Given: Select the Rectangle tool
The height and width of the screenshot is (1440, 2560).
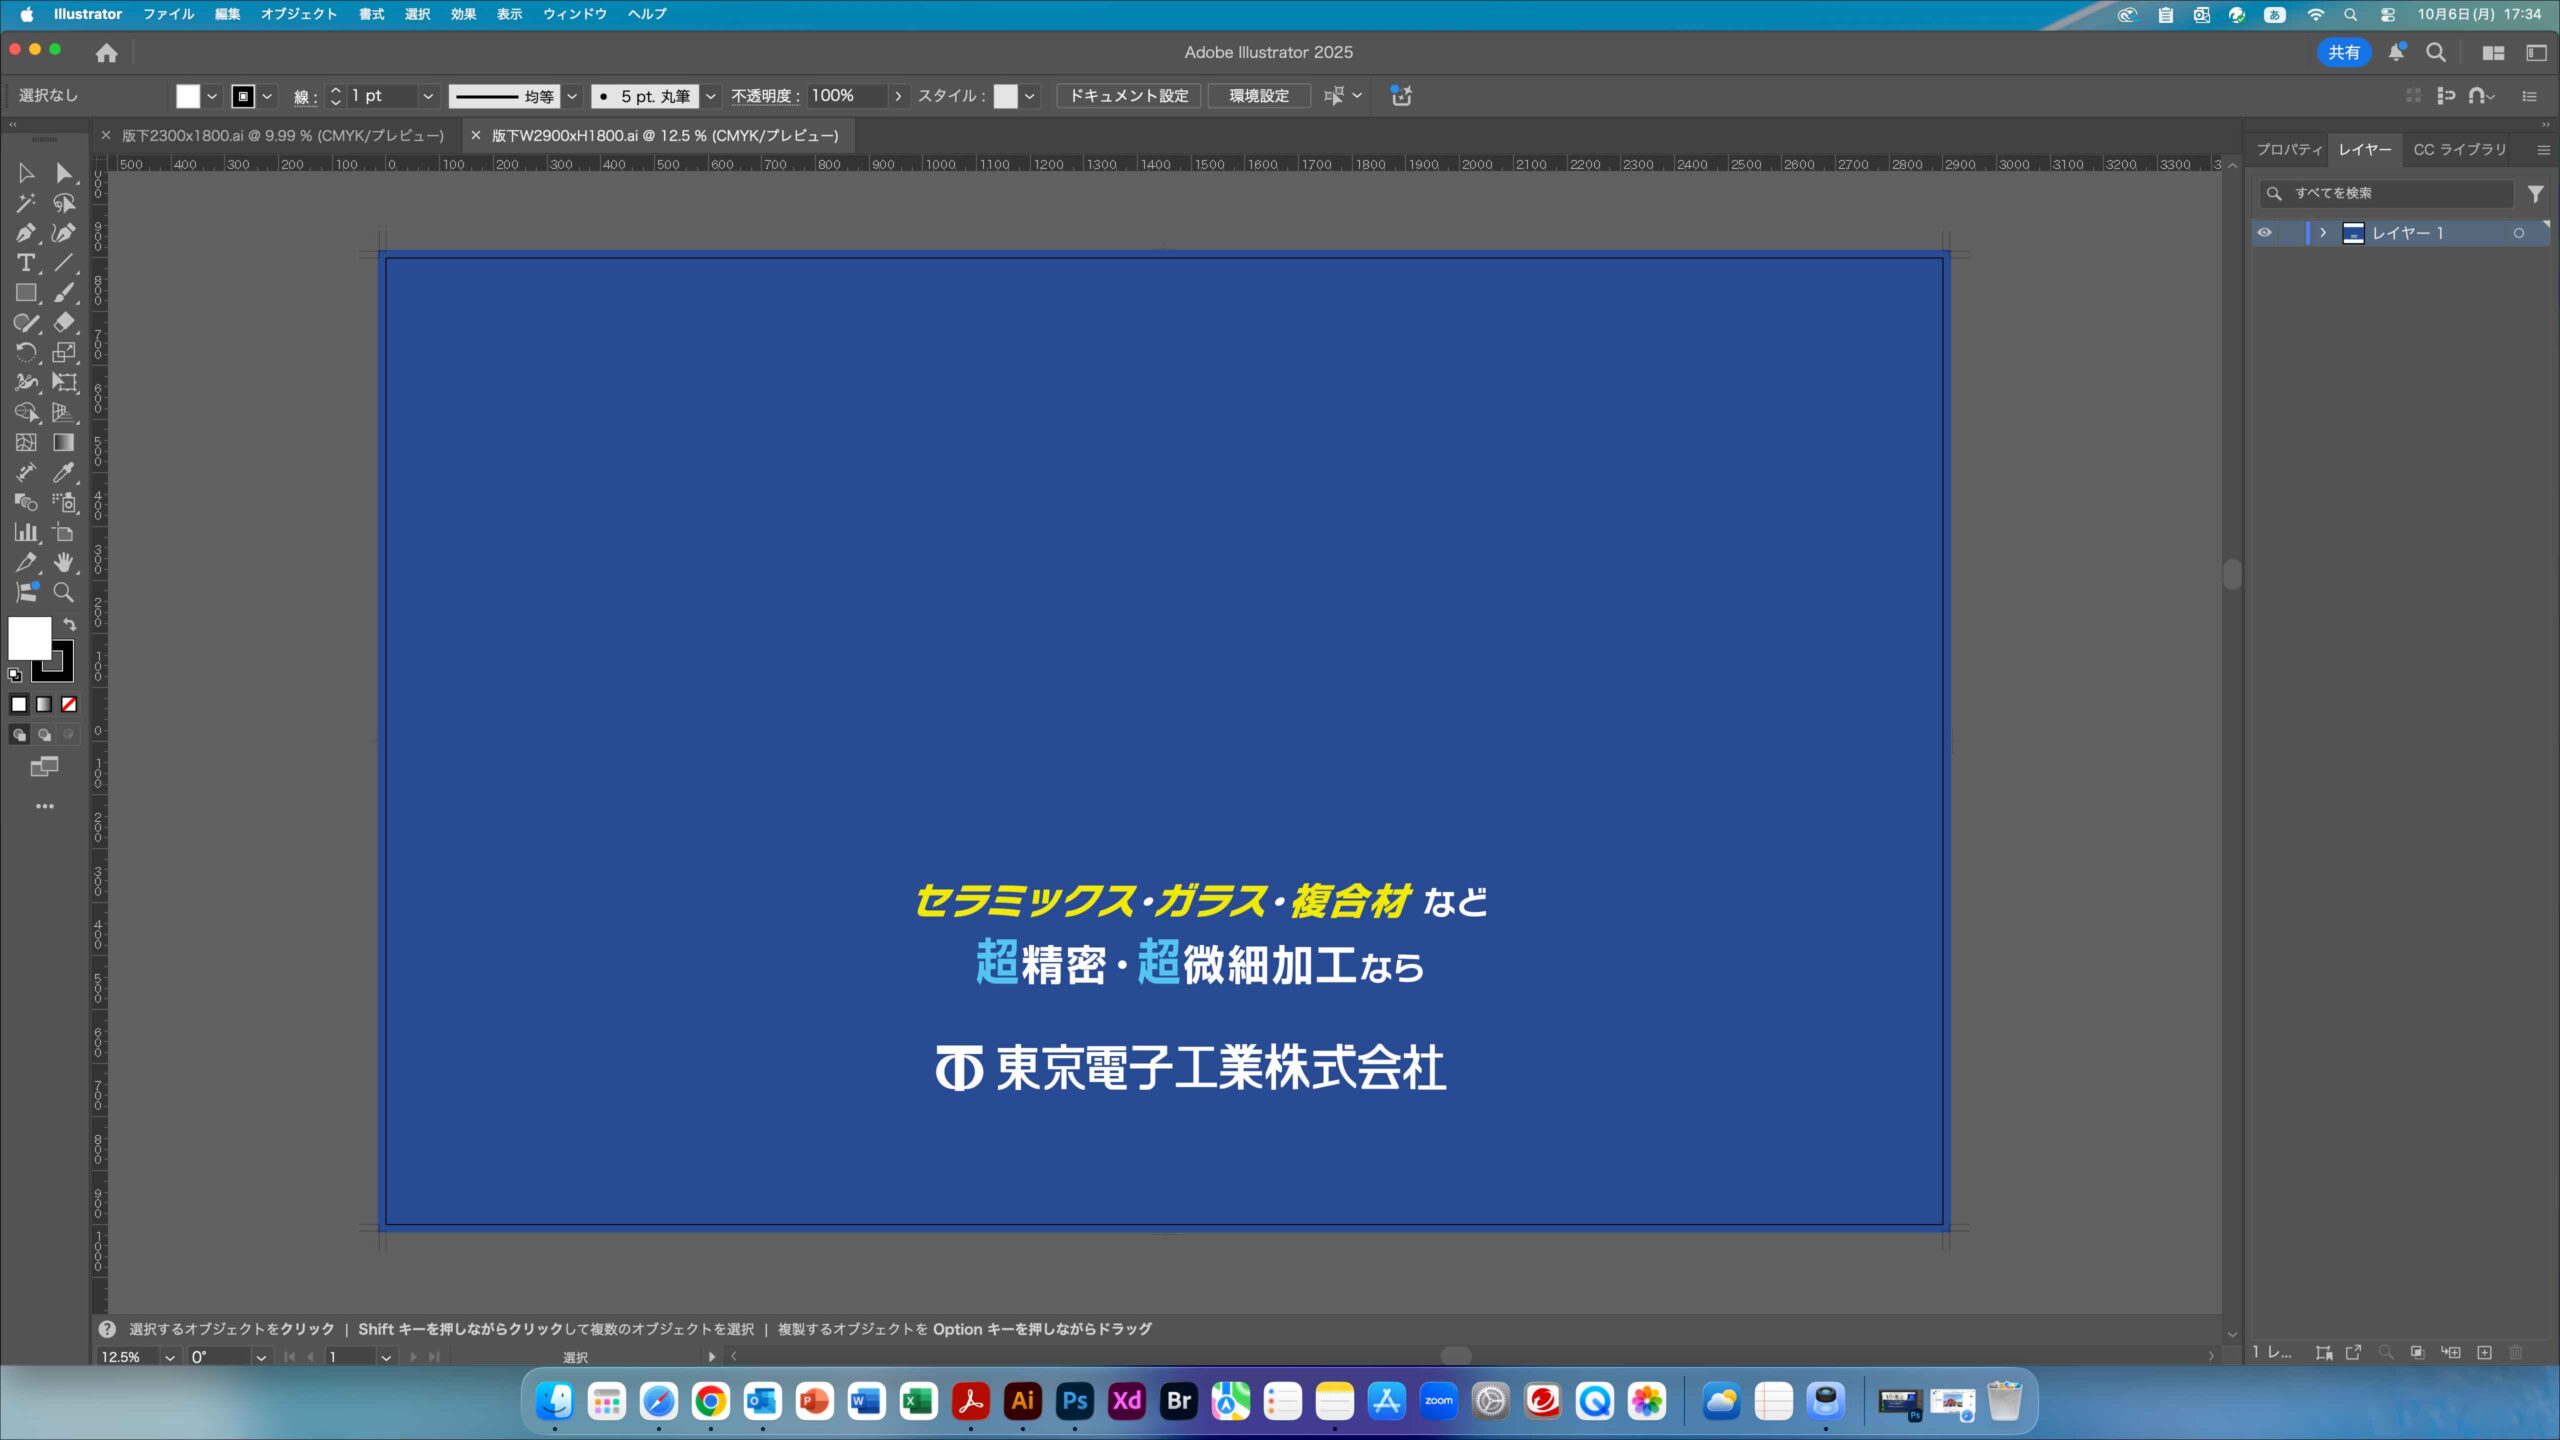Looking at the screenshot, I should coord(25,293).
